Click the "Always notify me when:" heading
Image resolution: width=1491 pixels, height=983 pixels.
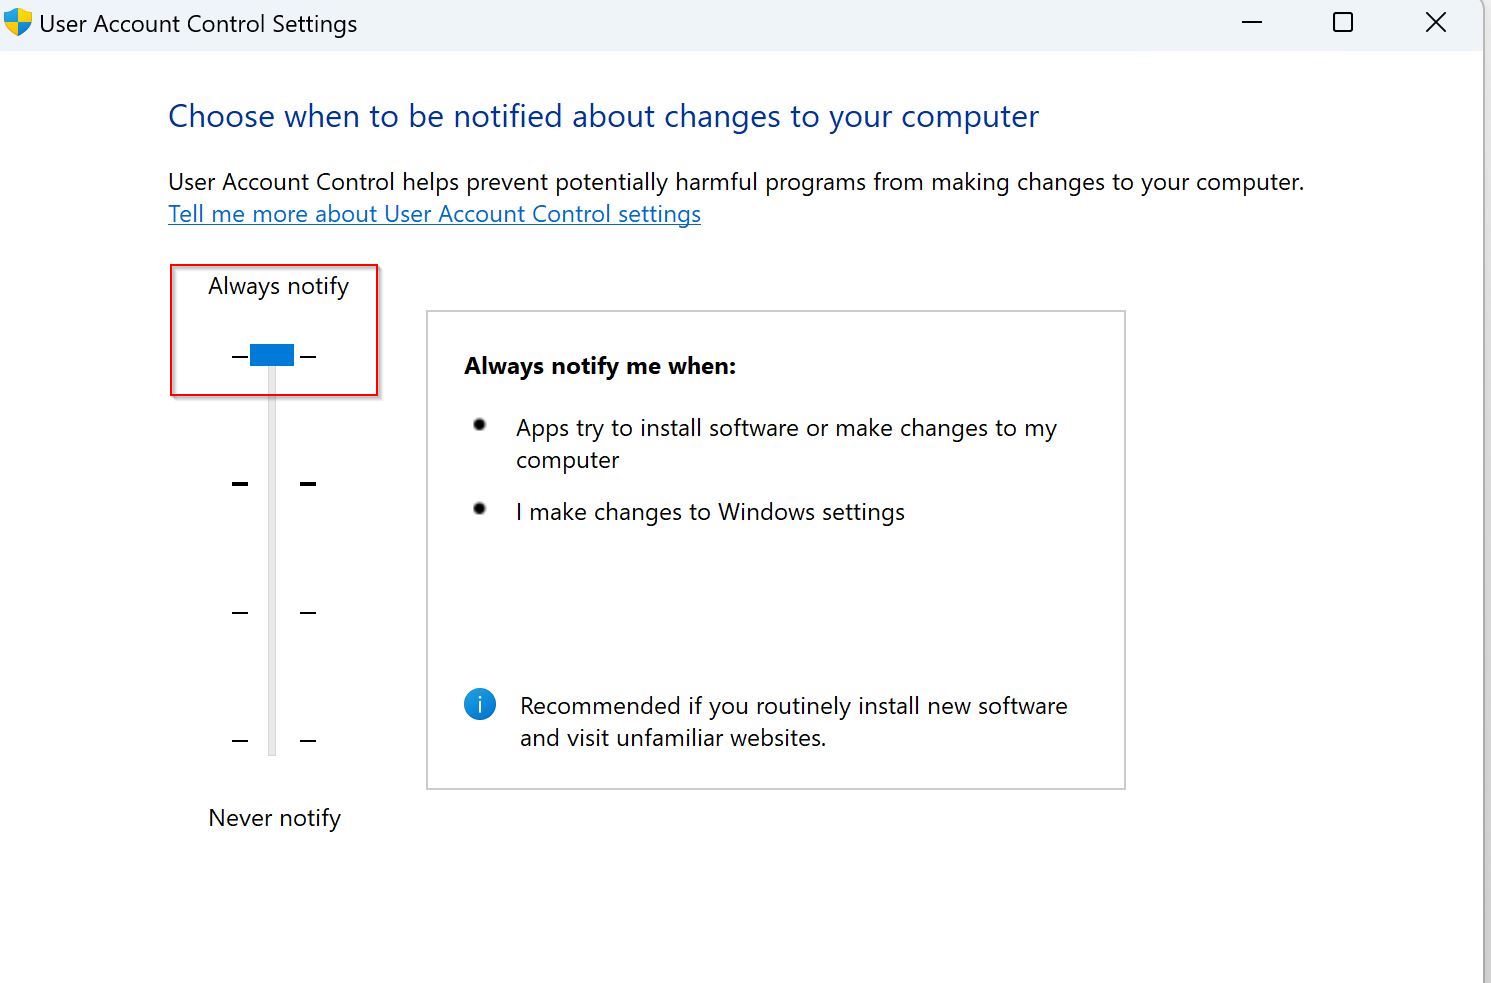tap(600, 366)
